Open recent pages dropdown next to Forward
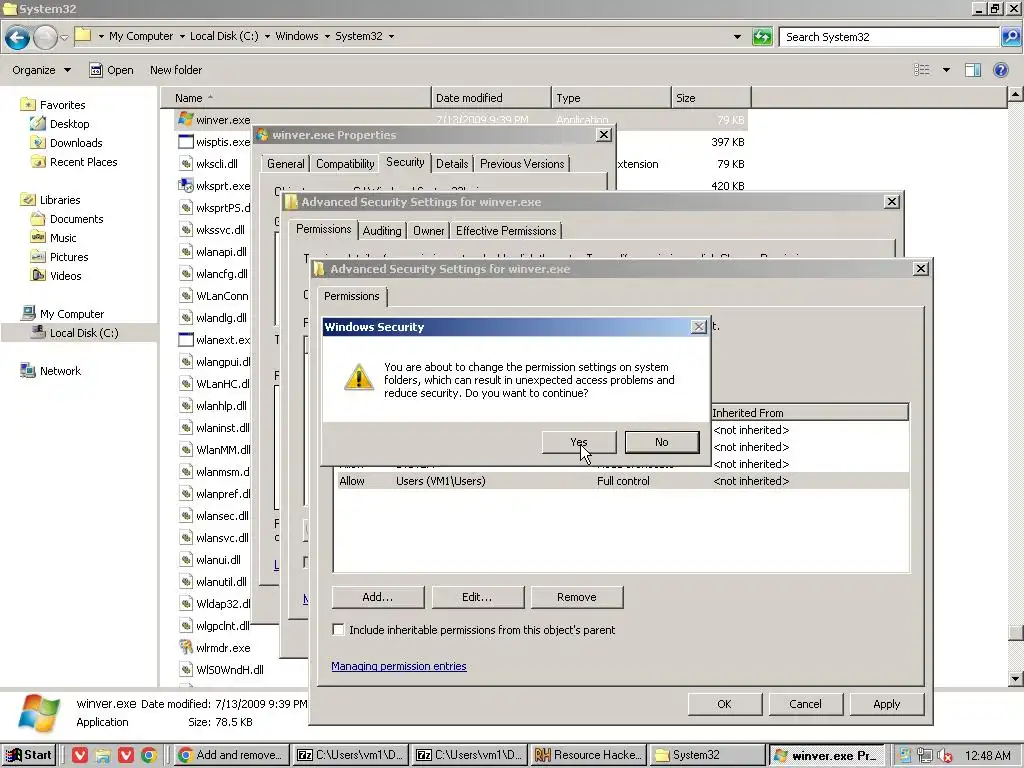This screenshot has height=768, width=1024. tap(64, 37)
